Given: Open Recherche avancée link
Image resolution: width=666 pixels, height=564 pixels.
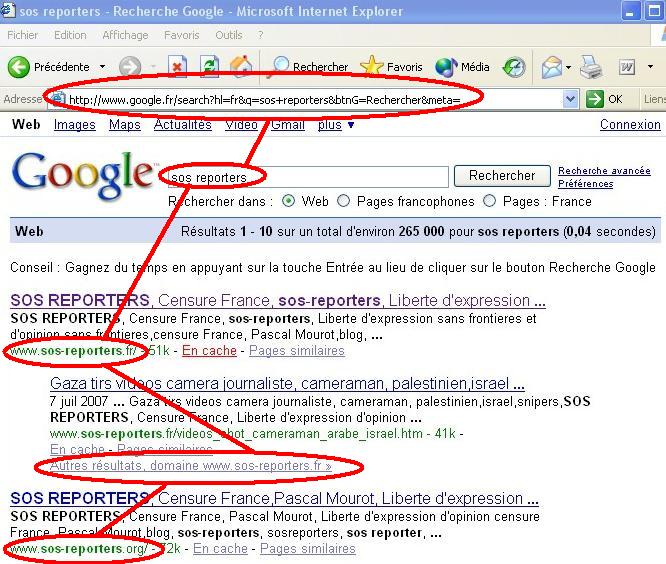Looking at the screenshot, I should coord(604,171).
